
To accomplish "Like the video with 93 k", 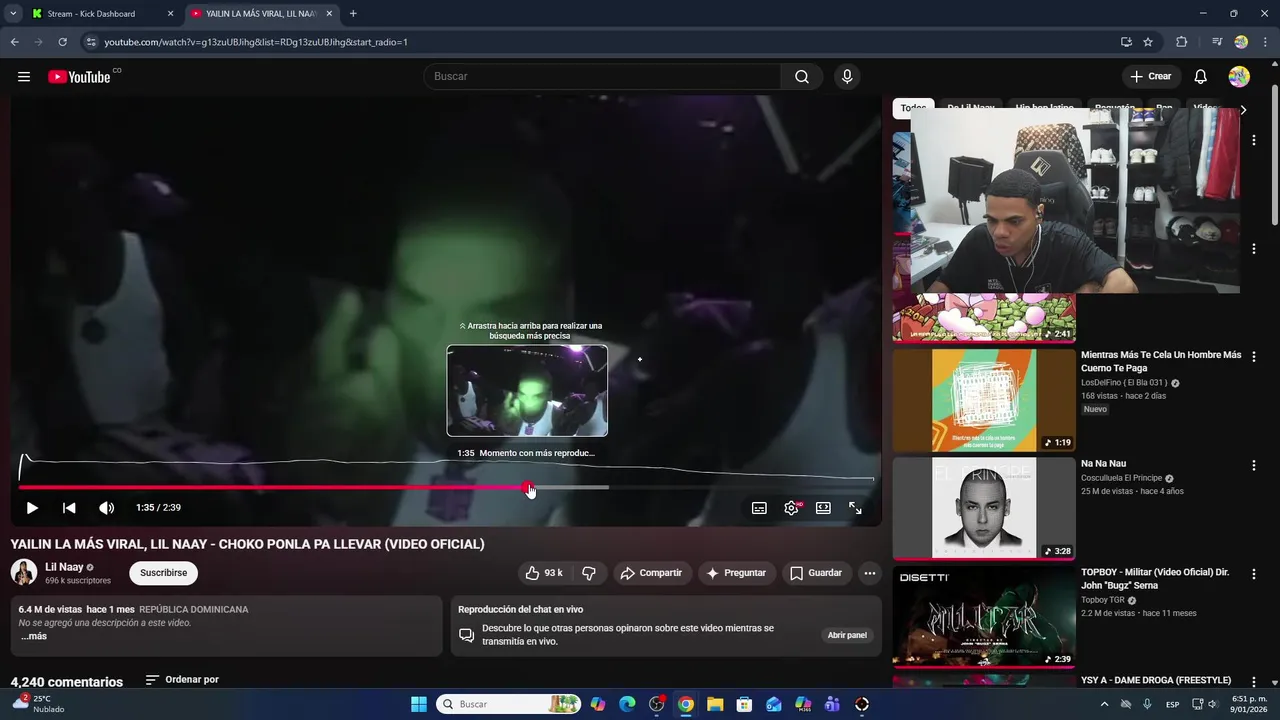I will (x=544, y=573).
